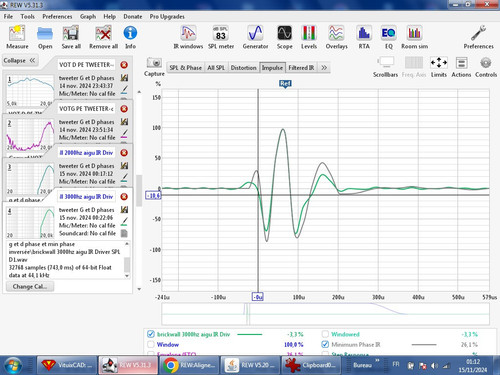The height and width of the screenshot is (375, 500).
Task: Expand the Bureau toolbar in taskbar
Action: point(377,360)
